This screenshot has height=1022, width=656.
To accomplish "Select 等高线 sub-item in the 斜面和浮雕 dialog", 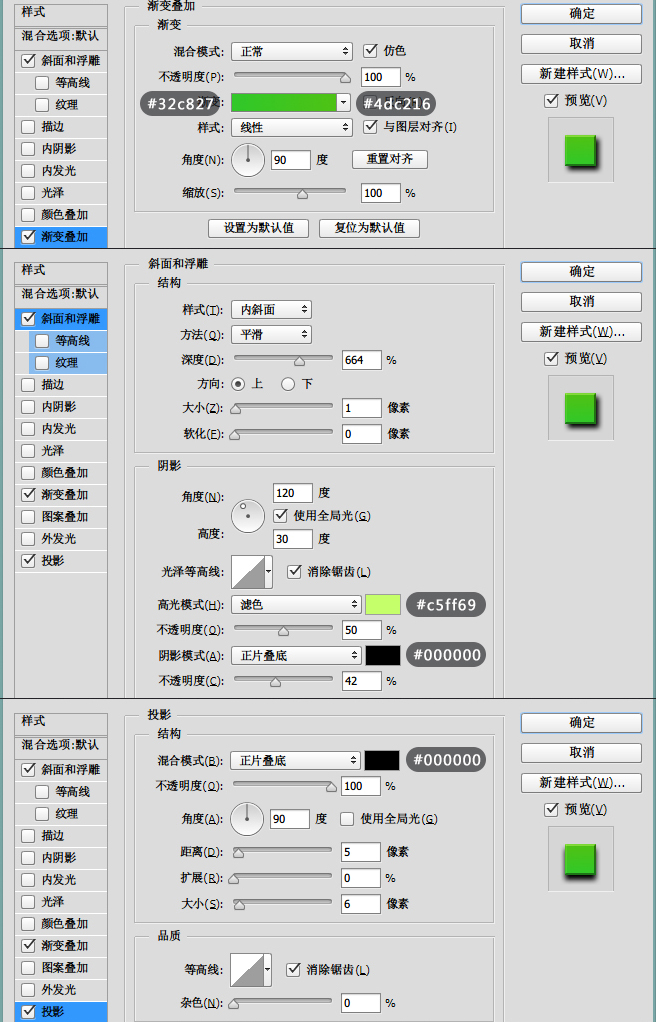I will 68,341.
